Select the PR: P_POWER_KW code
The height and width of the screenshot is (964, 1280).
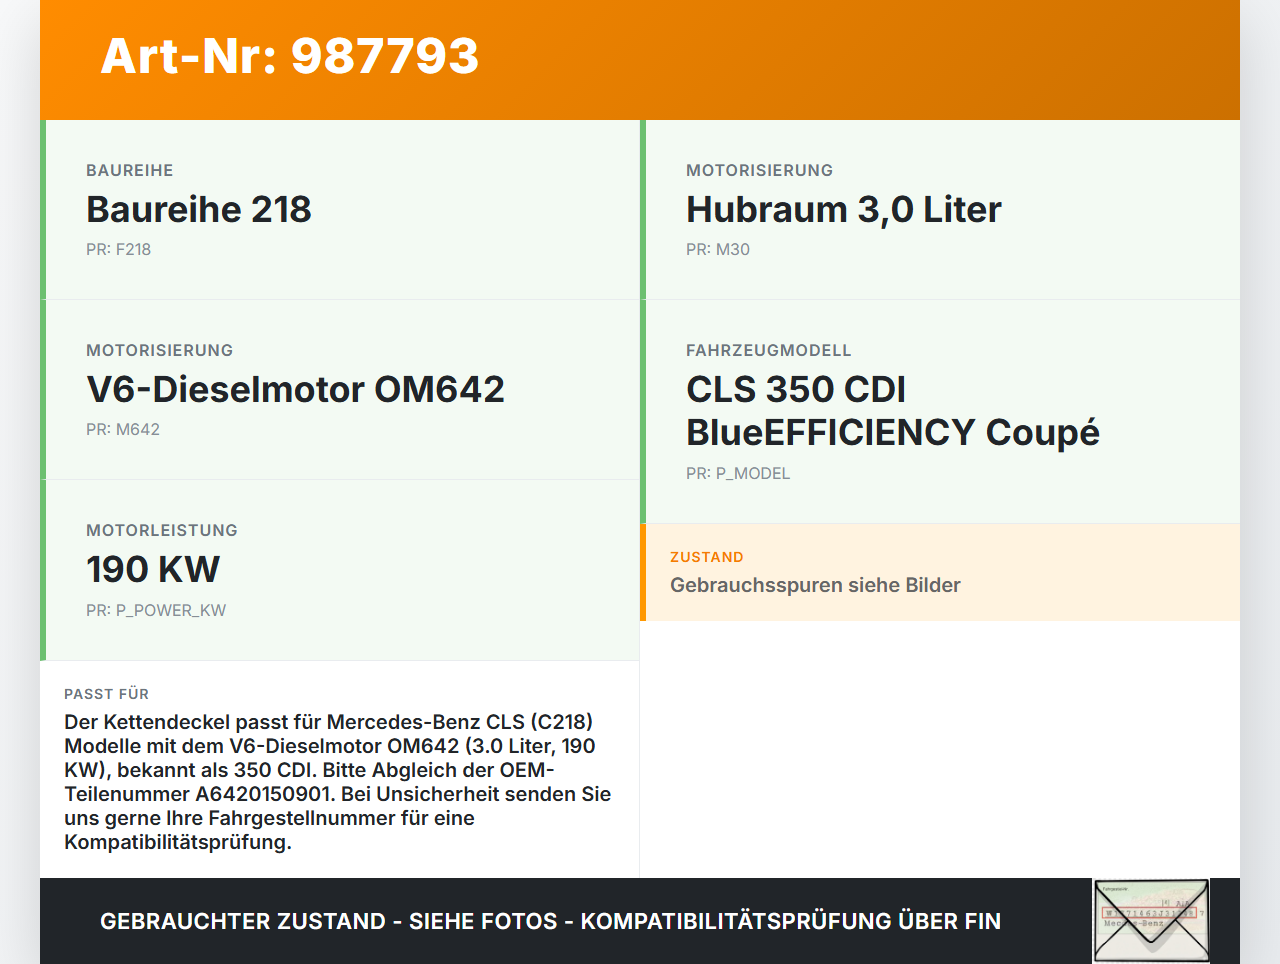156,610
